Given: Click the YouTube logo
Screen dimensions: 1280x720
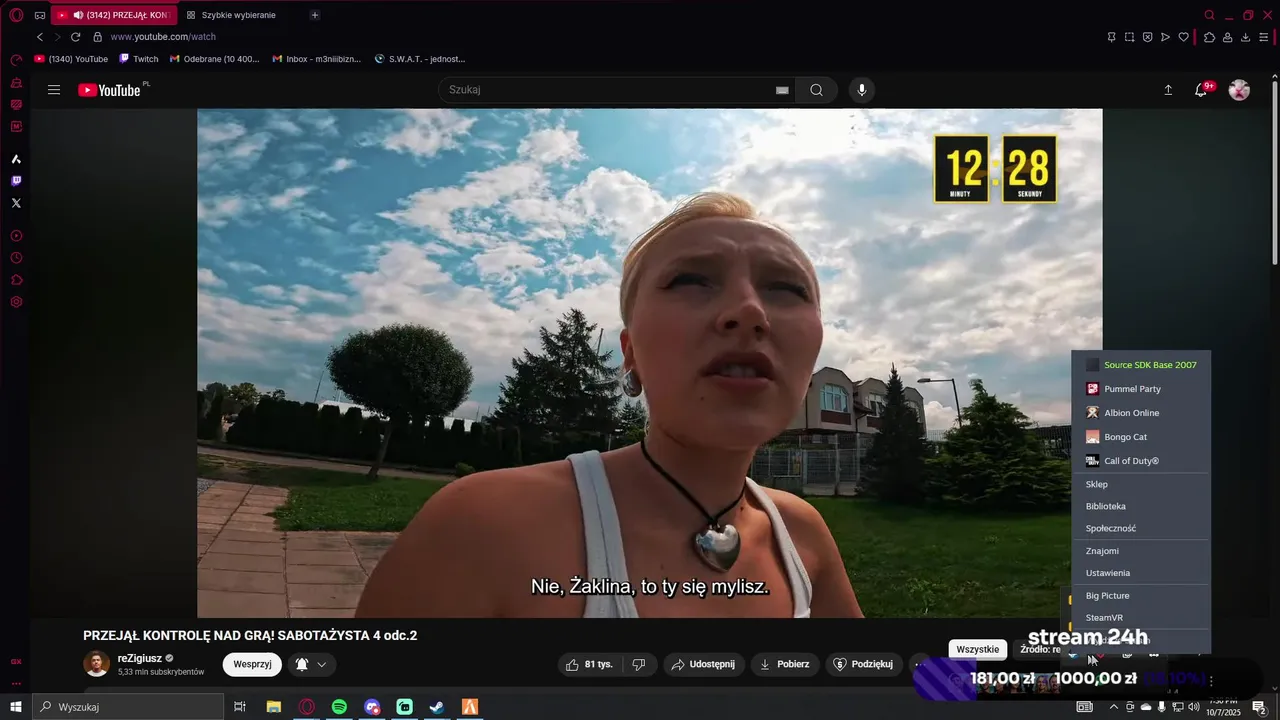Looking at the screenshot, I should click(x=109, y=90).
